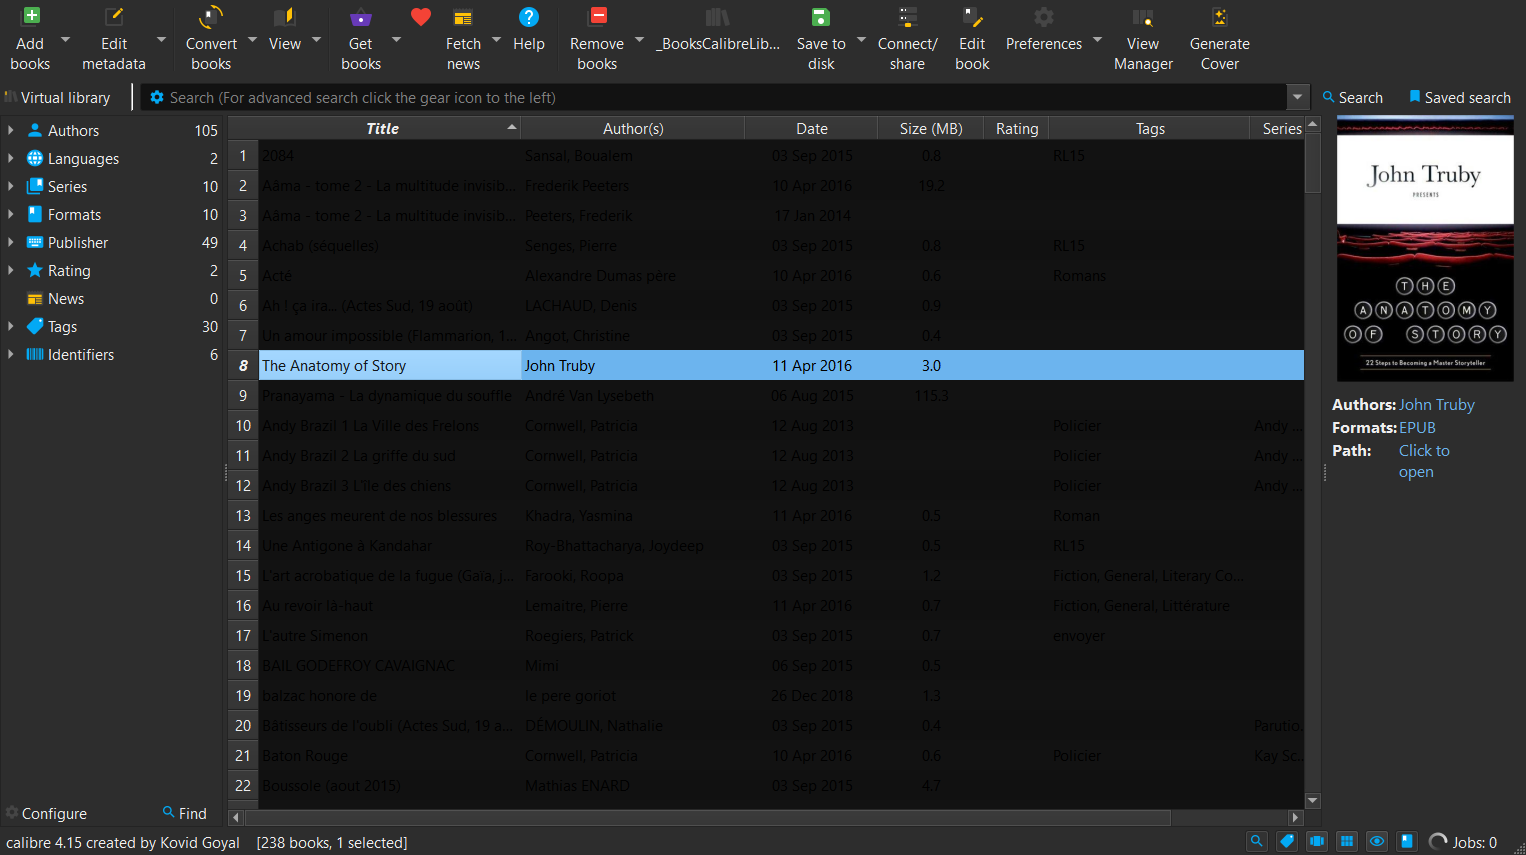Expand the Authors category
Image resolution: width=1526 pixels, height=855 pixels.
11,130
